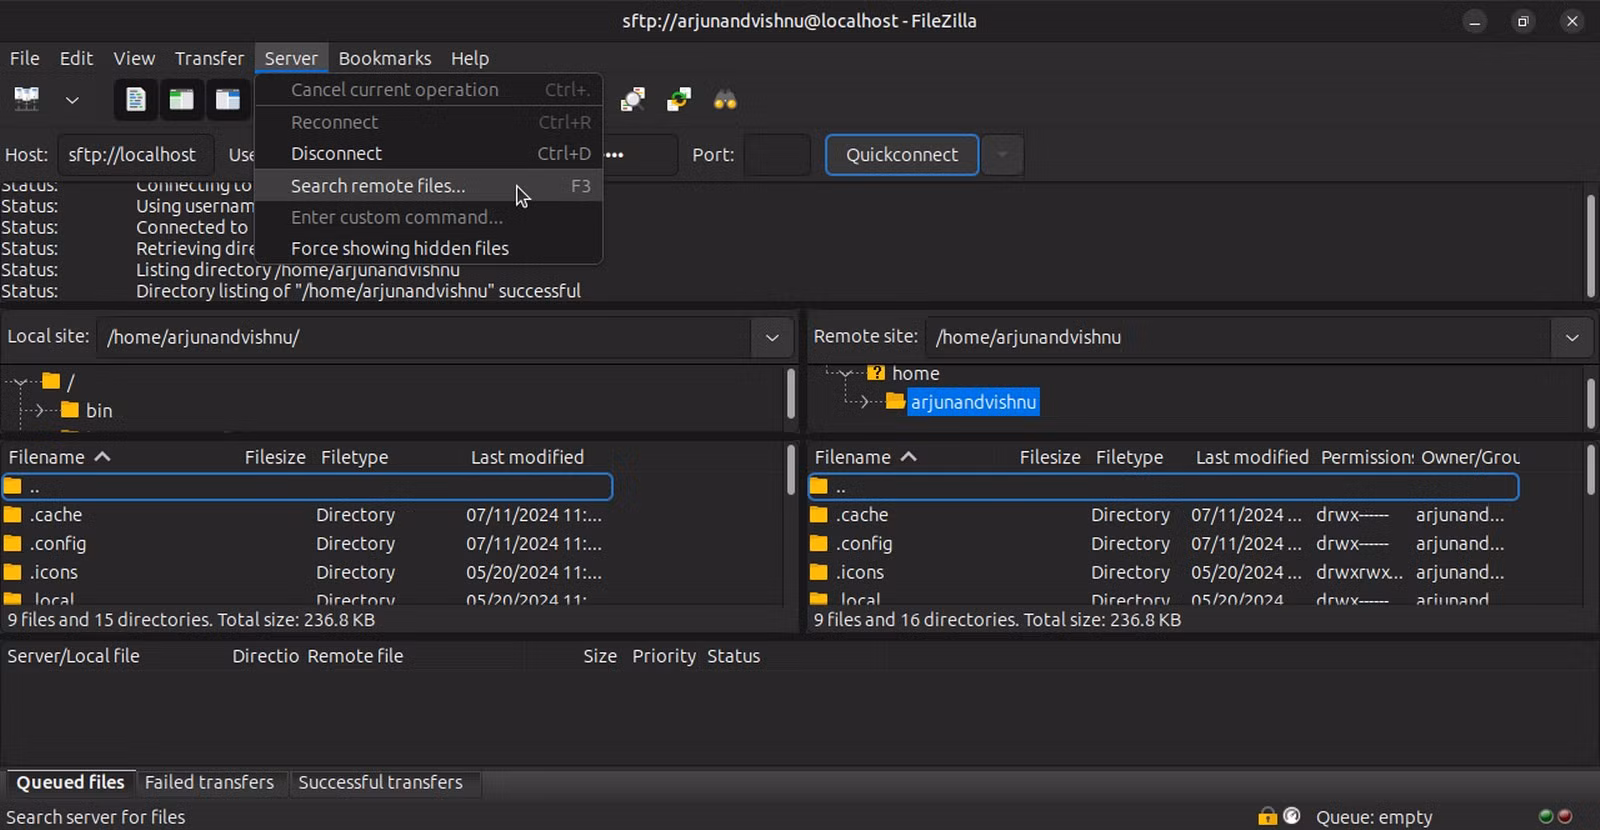The width and height of the screenshot is (1600, 830).
Task: Open the Help menu
Action: (470, 58)
